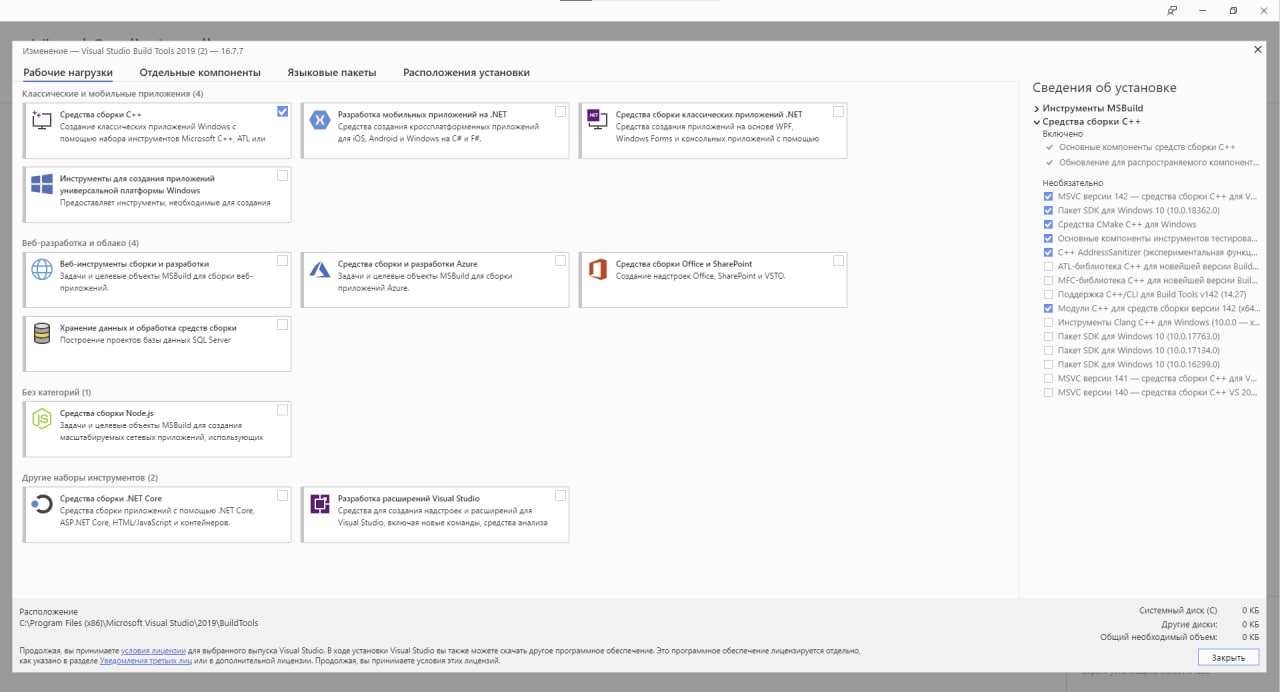Uncheck the 'Средства сборки C++' workload checkbox
This screenshot has width=1280, height=692.
(282, 111)
